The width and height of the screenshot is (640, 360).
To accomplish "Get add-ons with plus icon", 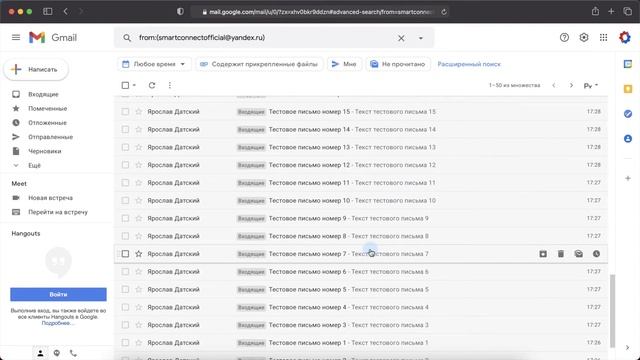I will (628, 178).
